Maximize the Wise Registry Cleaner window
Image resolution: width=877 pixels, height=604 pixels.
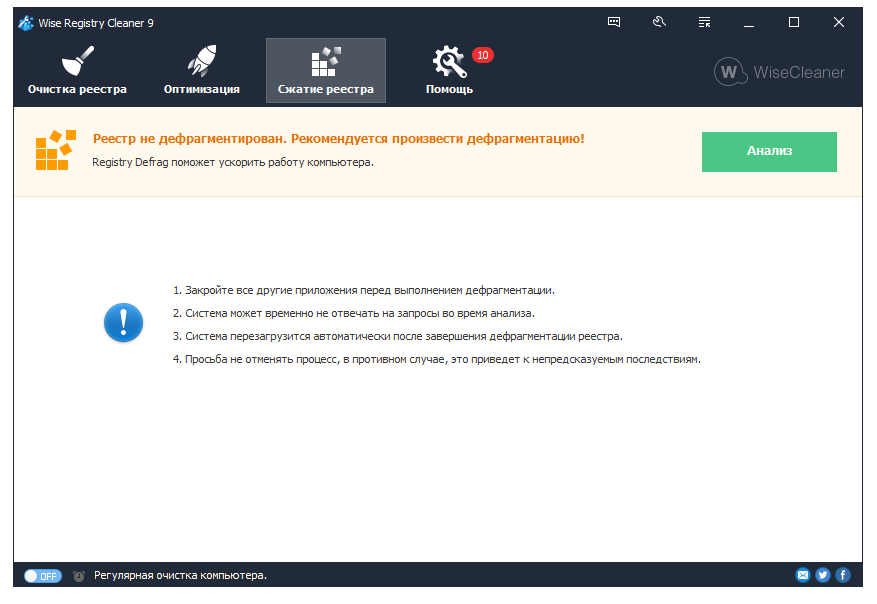point(794,22)
